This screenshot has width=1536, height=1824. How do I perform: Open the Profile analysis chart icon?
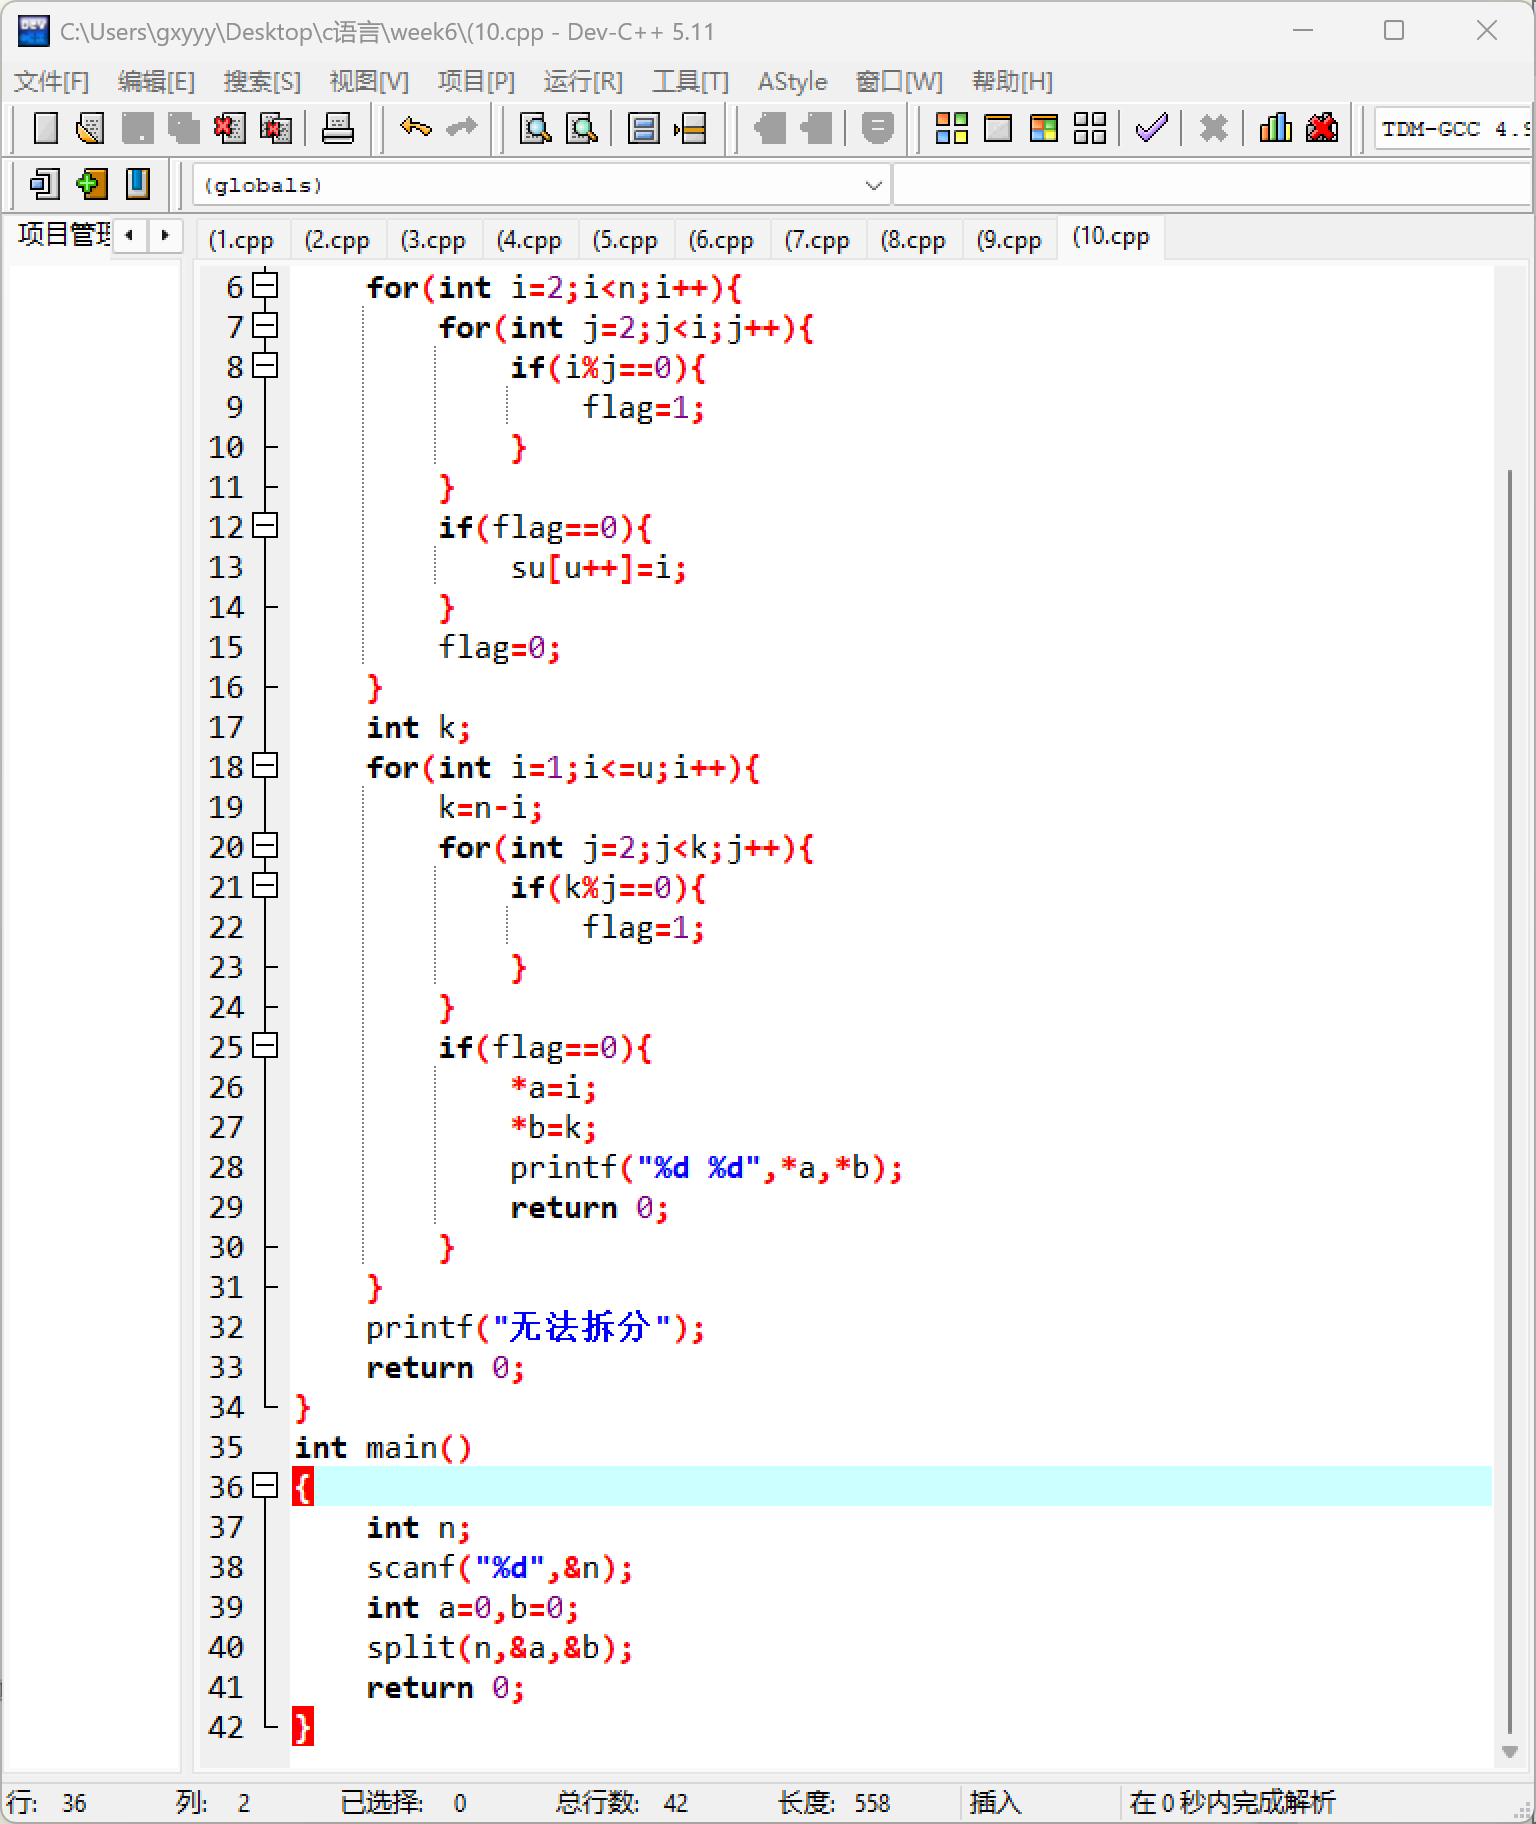(x=1275, y=128)
